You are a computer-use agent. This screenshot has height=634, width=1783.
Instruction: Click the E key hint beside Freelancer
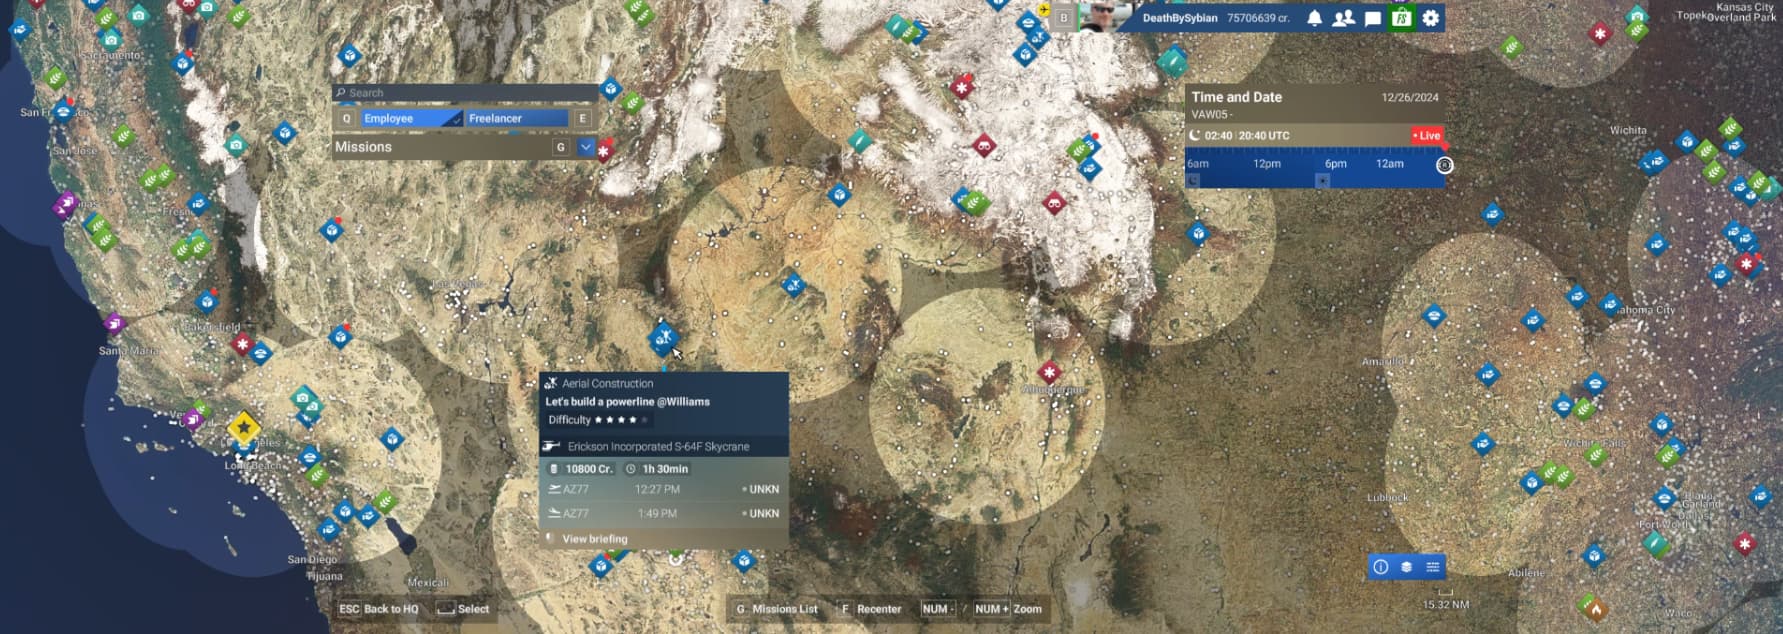[583, 118]
